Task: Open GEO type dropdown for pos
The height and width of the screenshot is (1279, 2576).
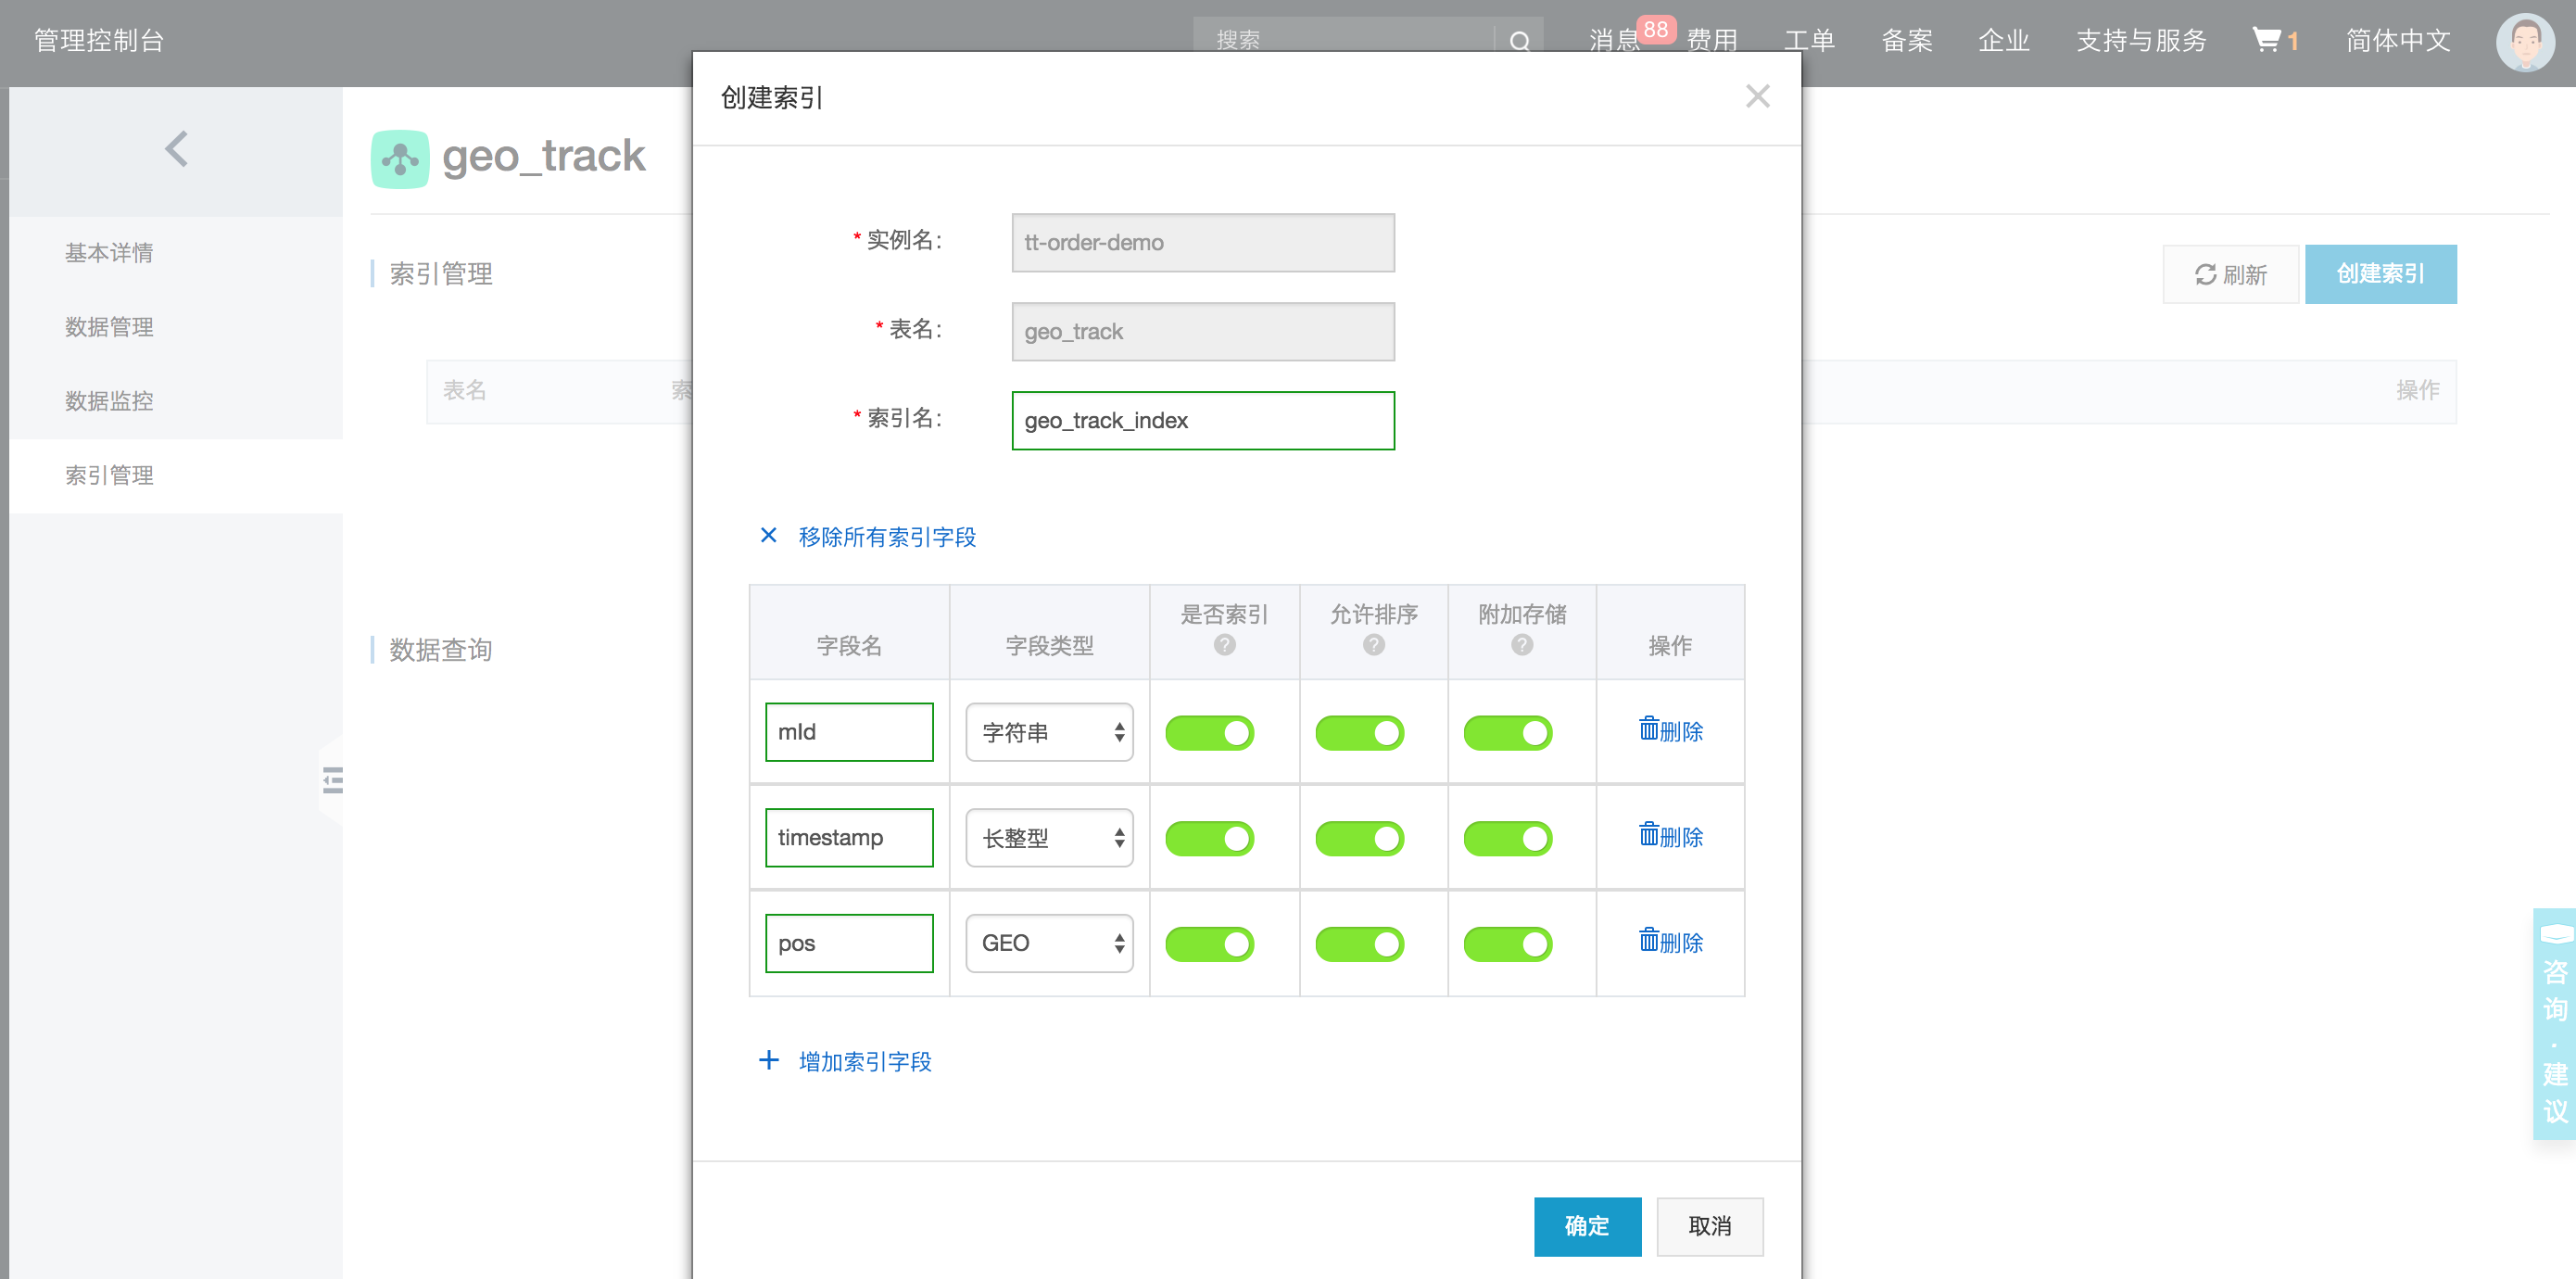Action: (1049, 943)
